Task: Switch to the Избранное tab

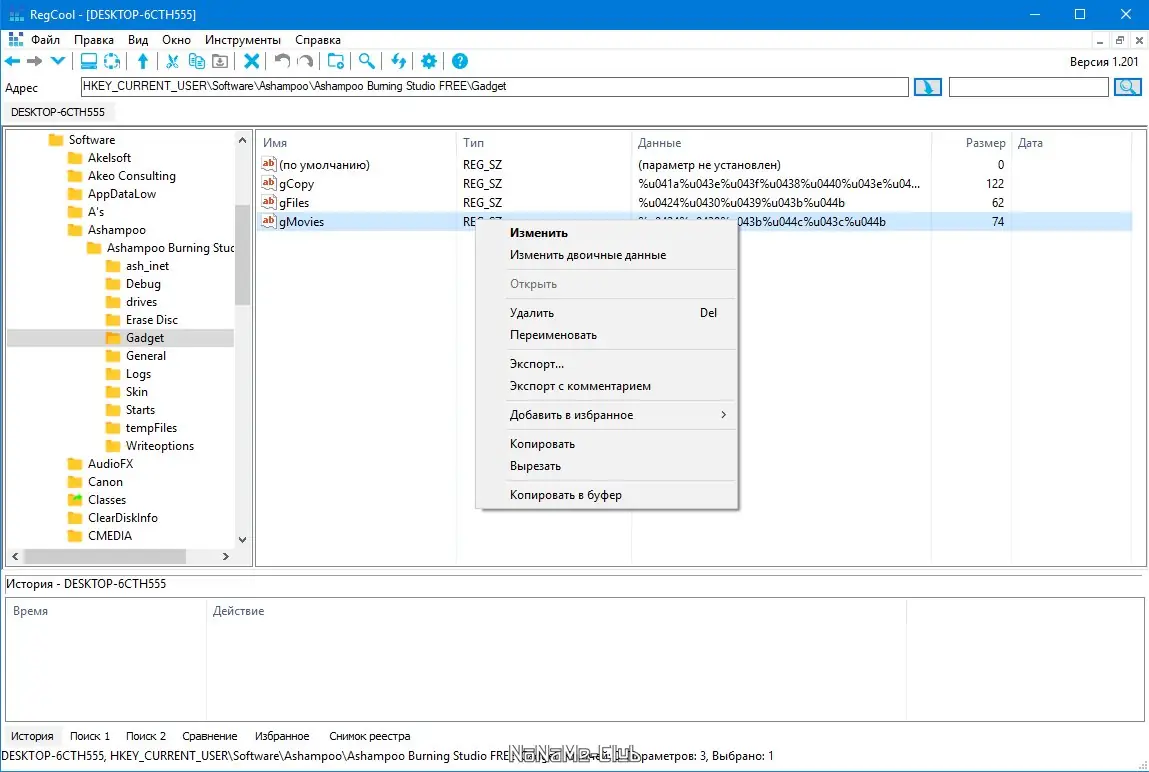Action: tap(282, 736)
